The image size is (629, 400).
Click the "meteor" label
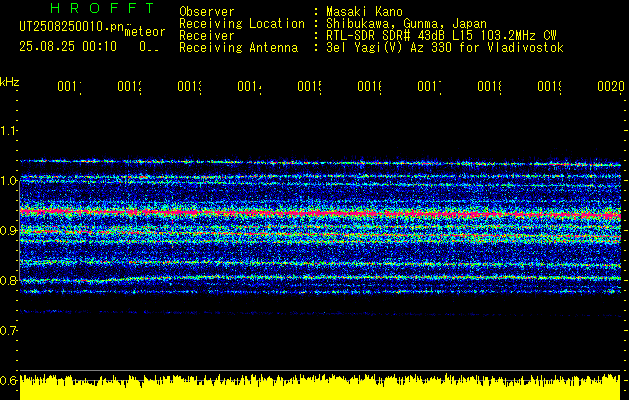[x=145, y=32]
